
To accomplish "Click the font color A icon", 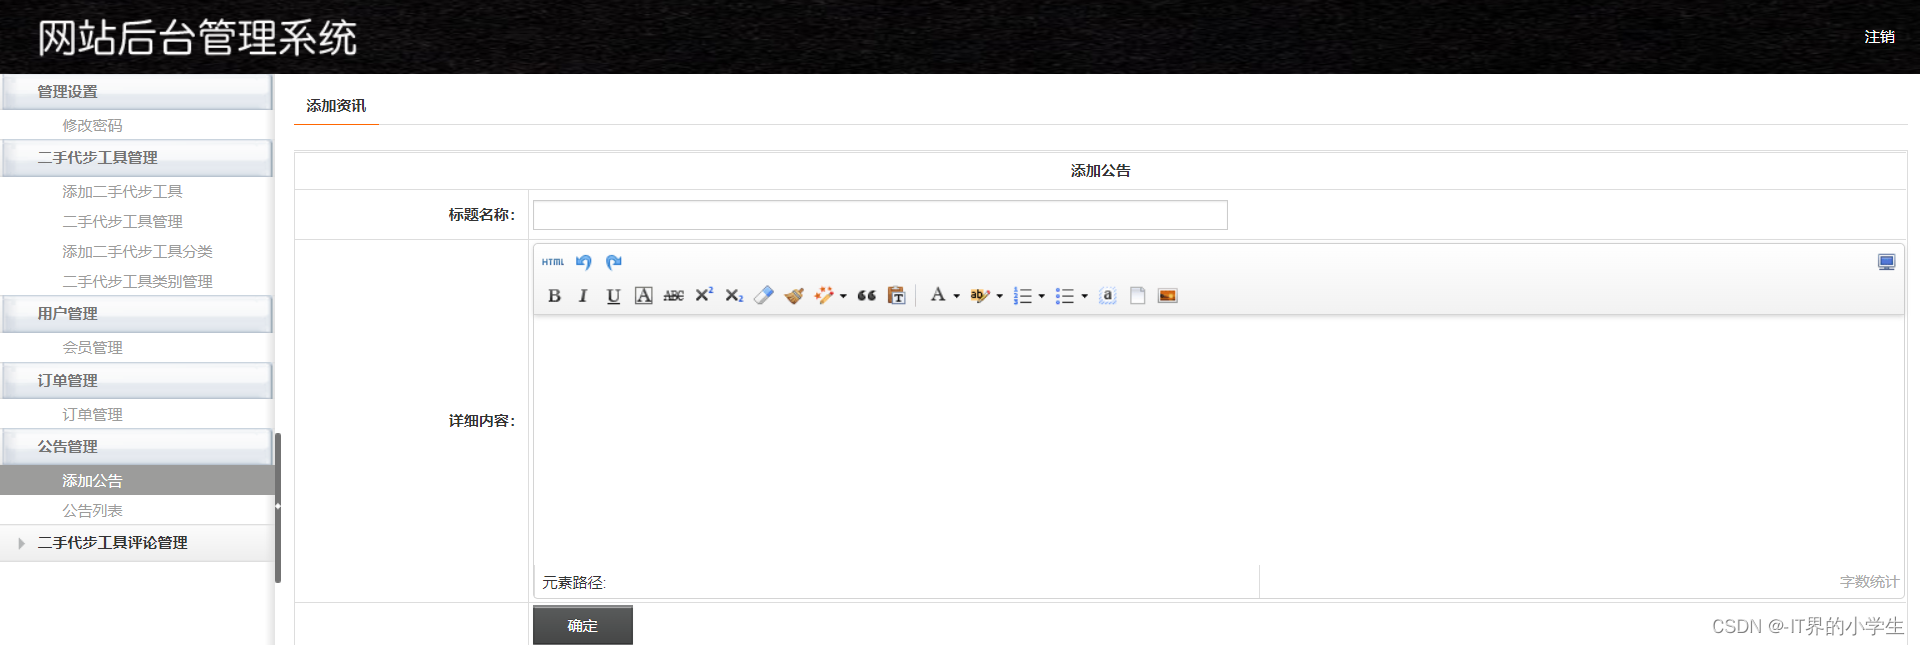I will 938,295.
